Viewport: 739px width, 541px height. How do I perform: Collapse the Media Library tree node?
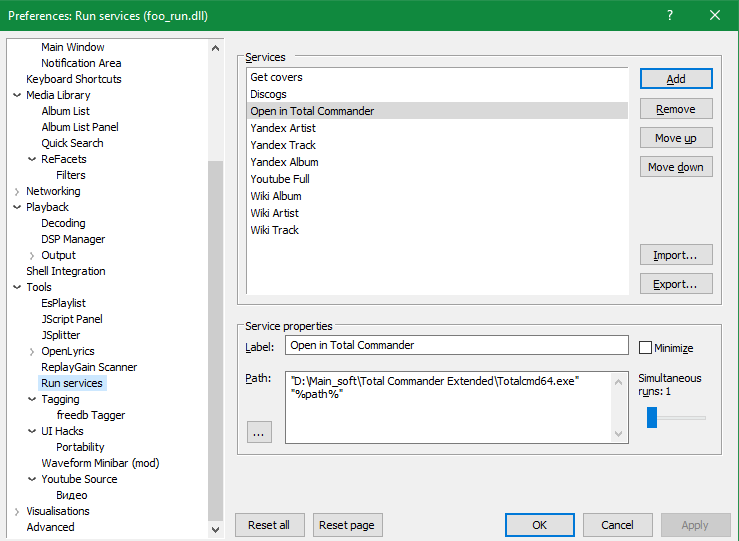click(17, 95)
